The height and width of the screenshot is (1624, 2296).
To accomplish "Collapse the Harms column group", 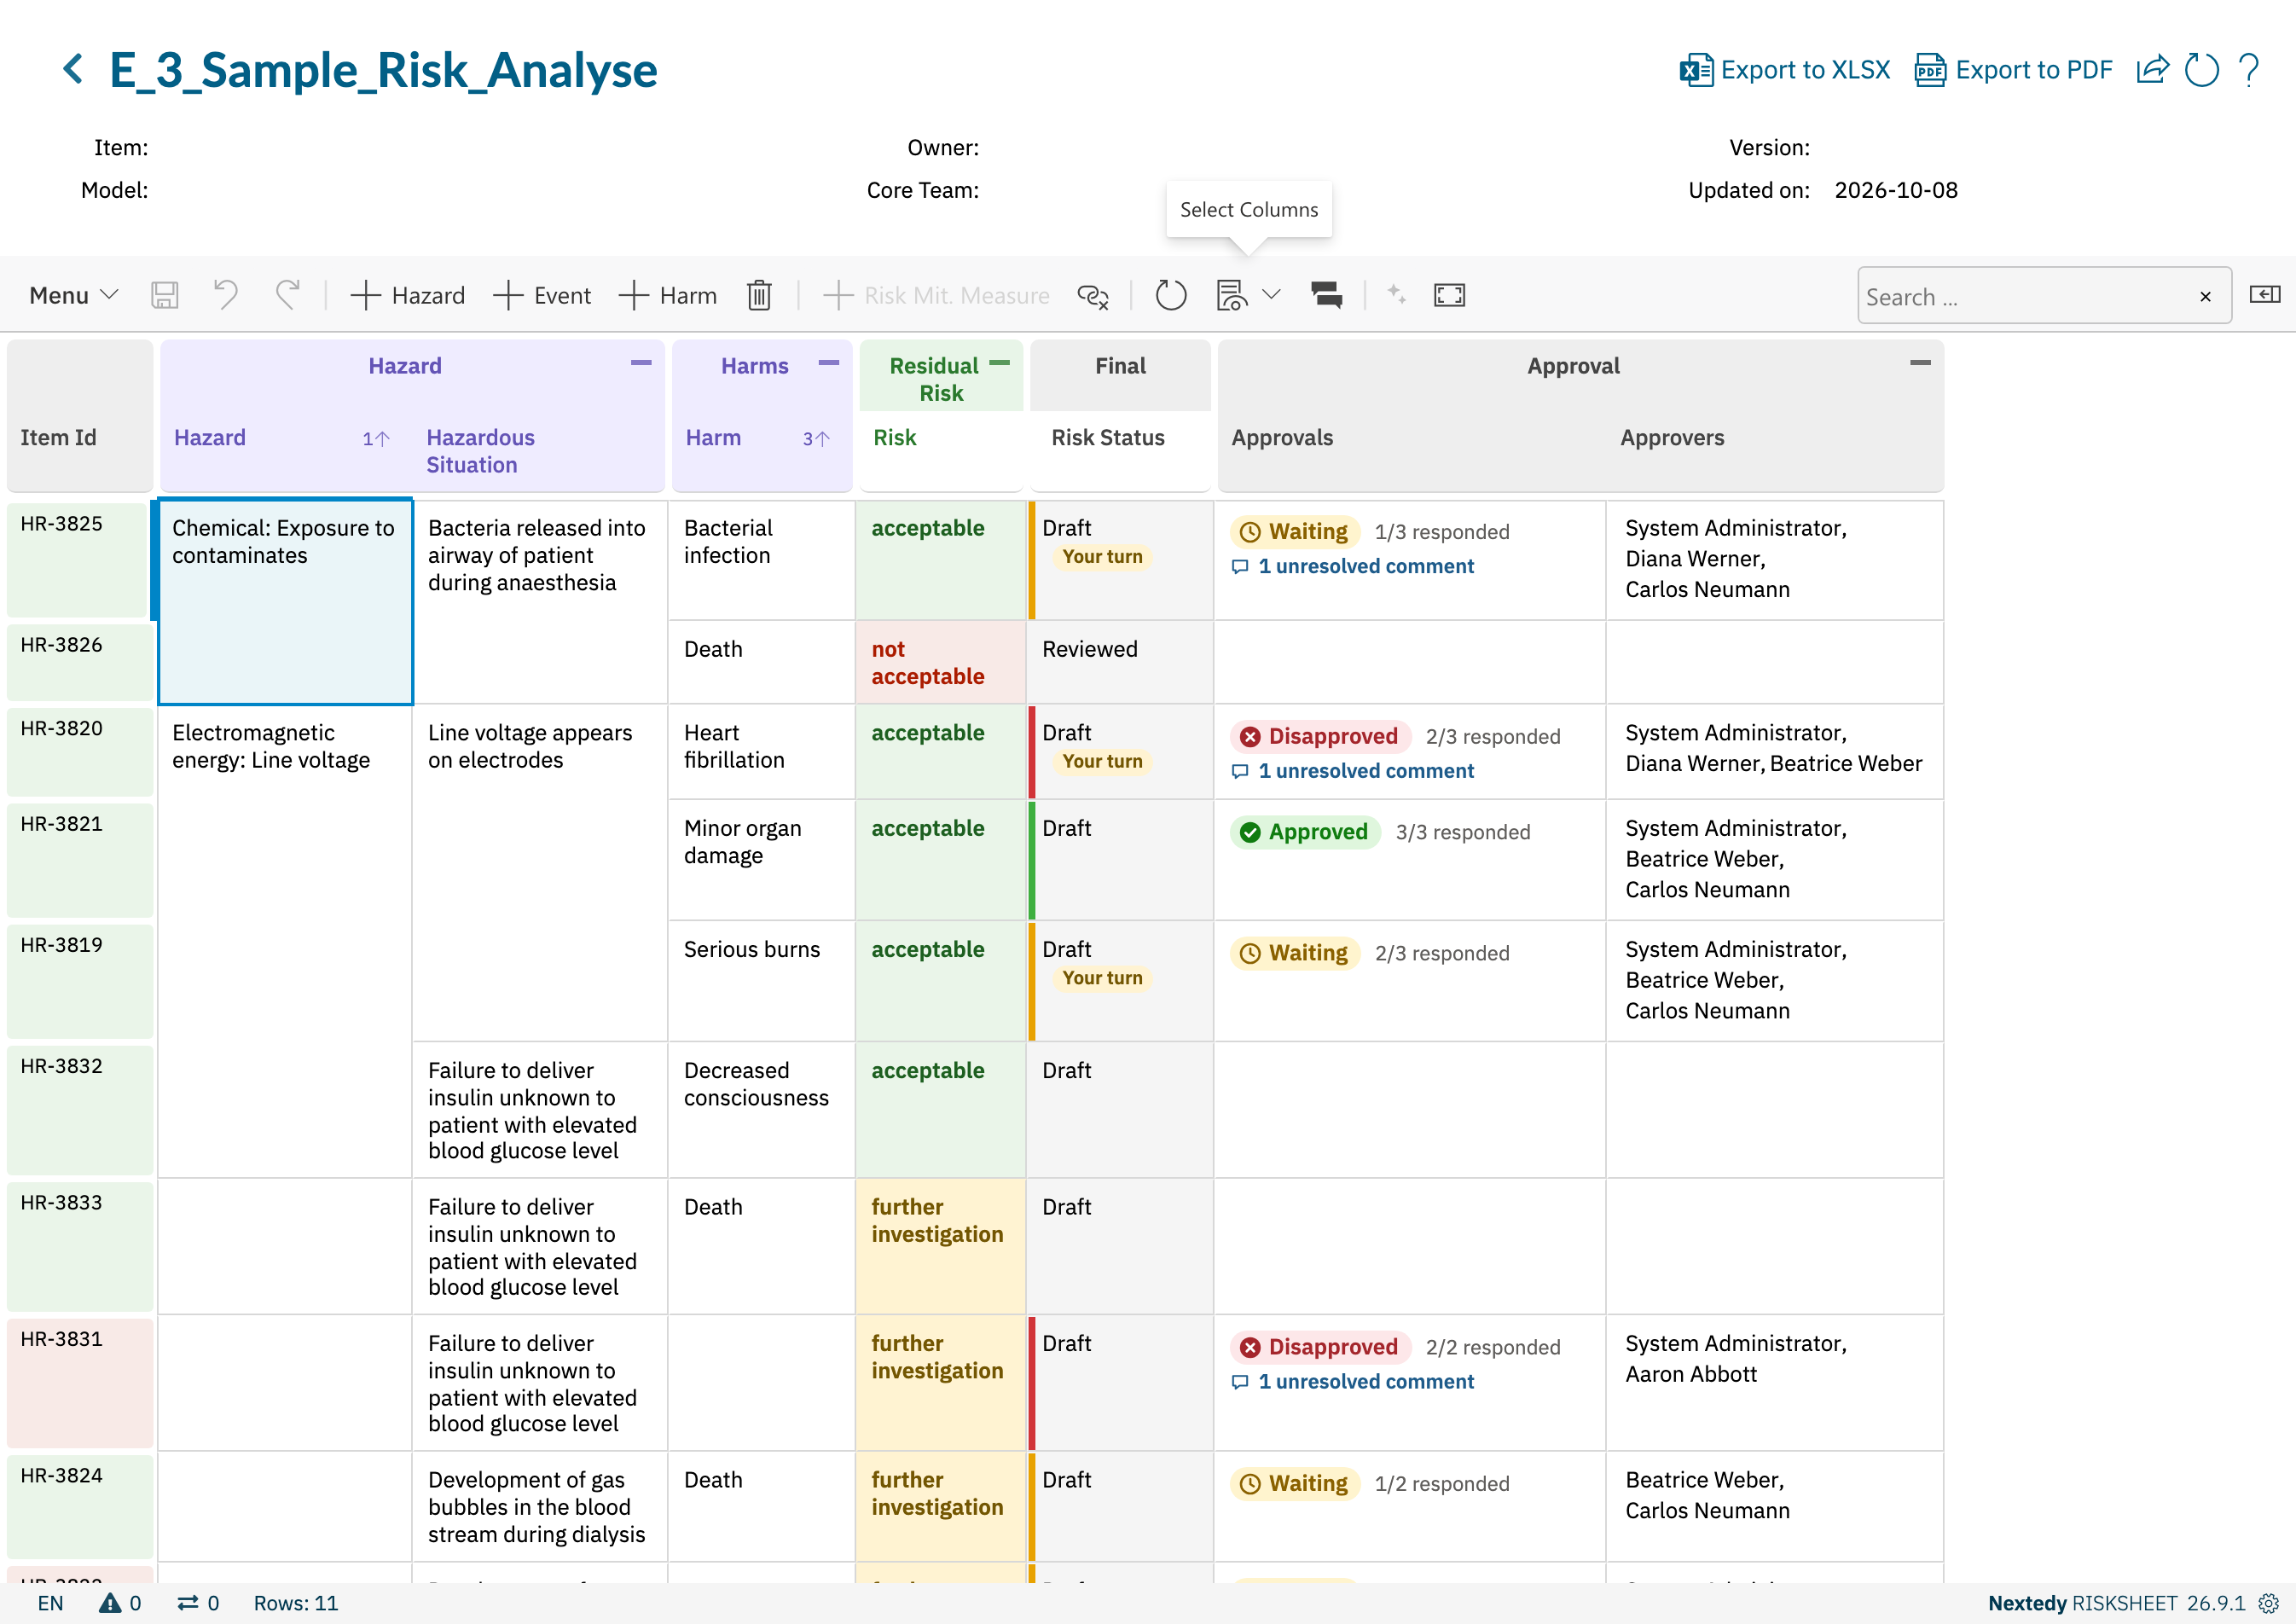I will [829, 363].
